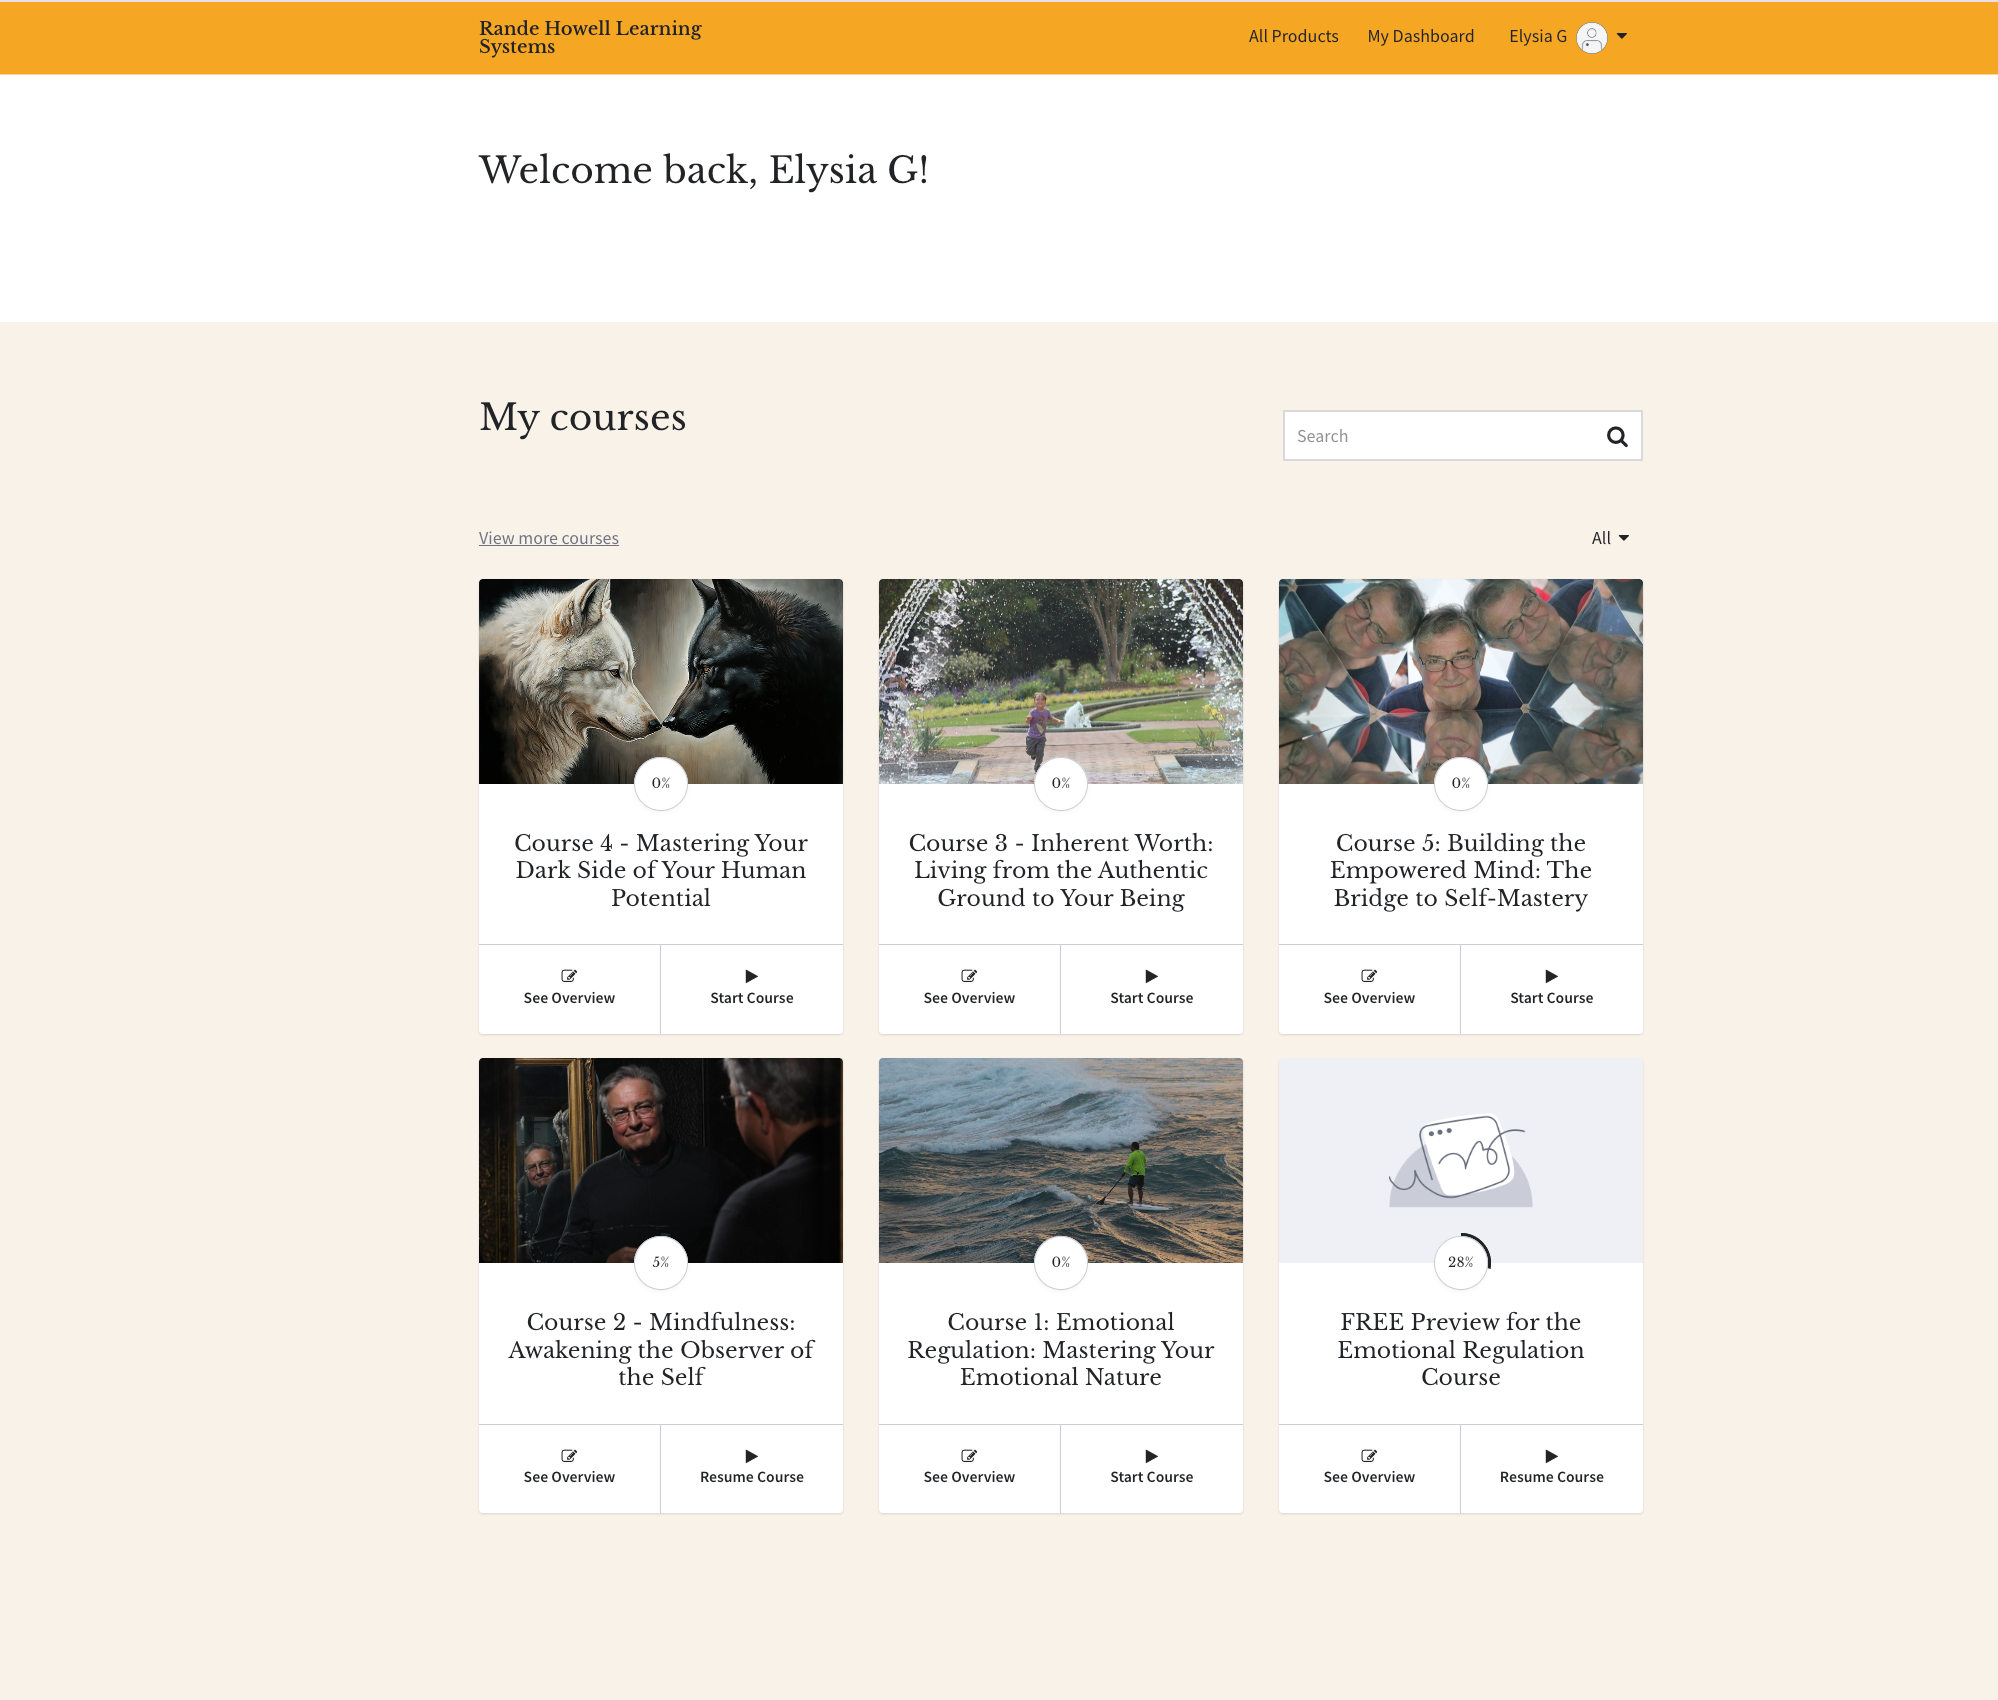Click Course 1 See Overview edit icon
Viewport: 1998px width, 1700px height.
tap(968, 1456)
